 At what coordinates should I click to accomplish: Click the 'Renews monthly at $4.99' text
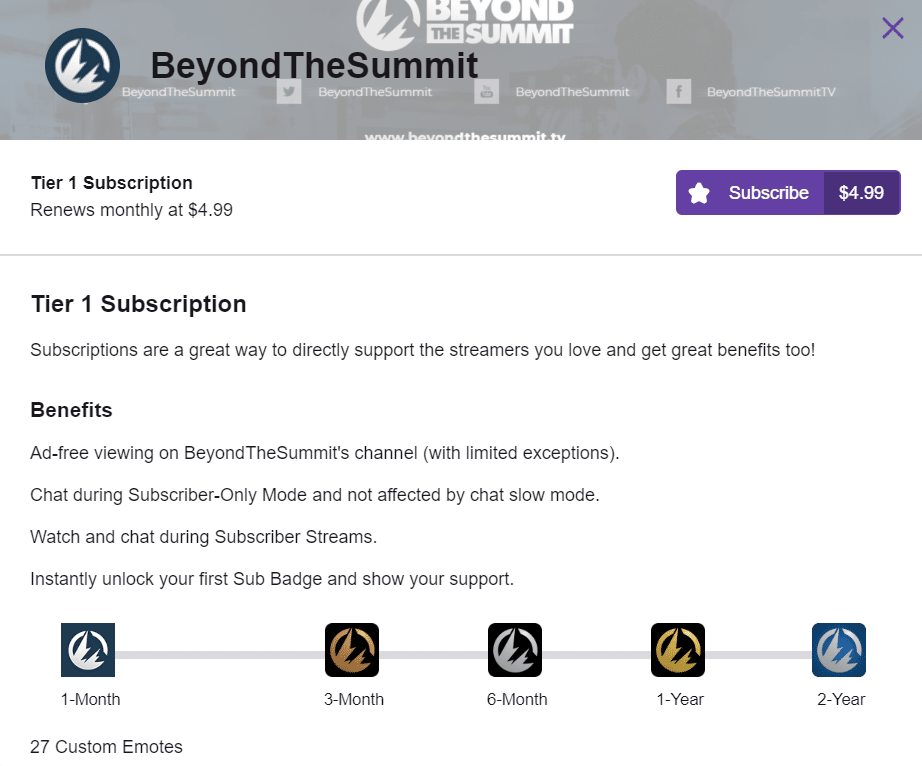tap(132, 210)
